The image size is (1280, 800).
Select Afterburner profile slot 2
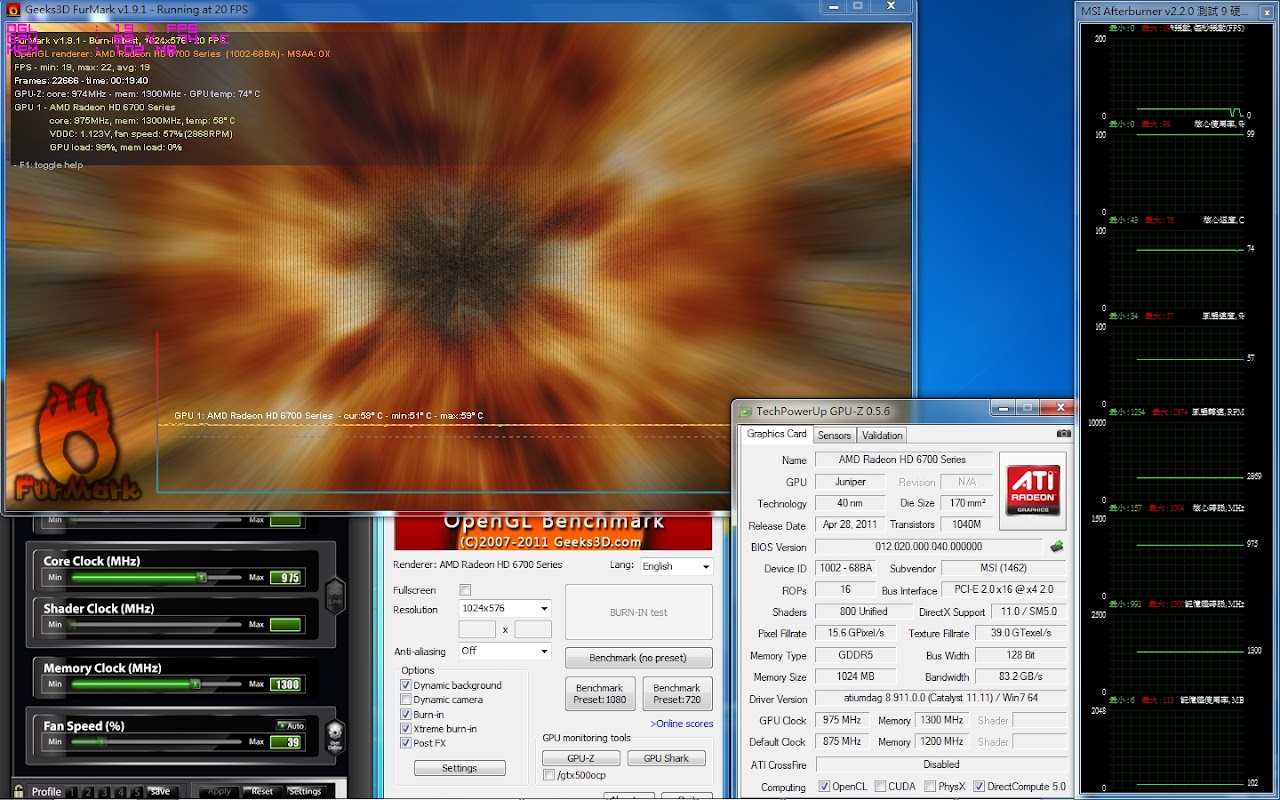click(88, 792)
